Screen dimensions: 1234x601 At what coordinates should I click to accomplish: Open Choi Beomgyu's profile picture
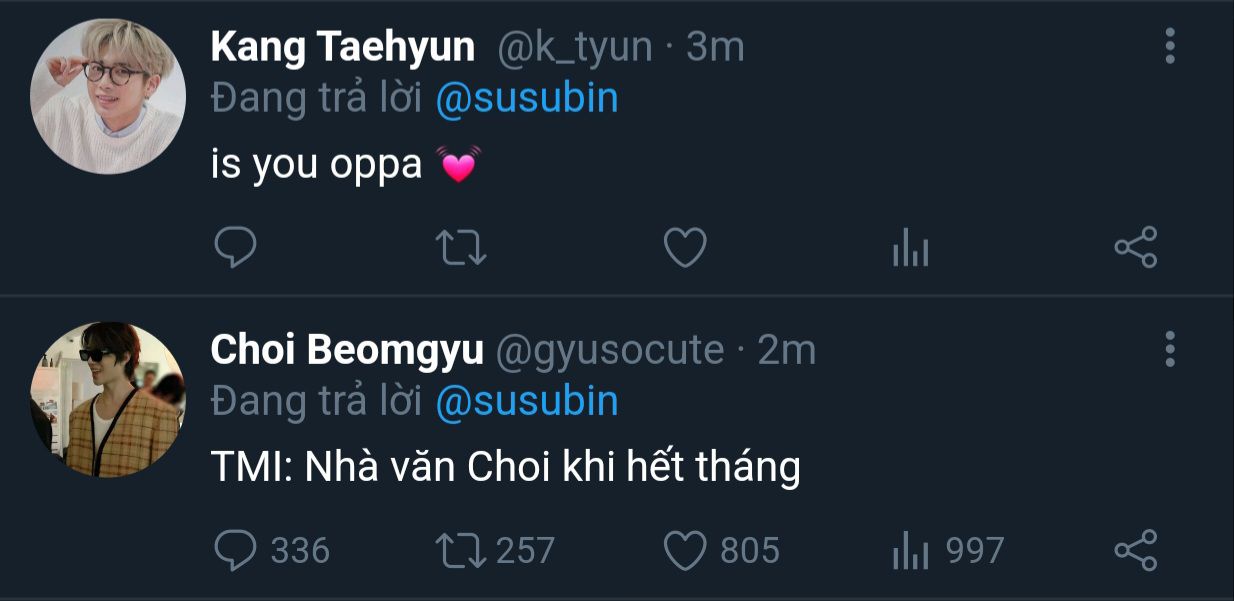(x=108, y=399)
